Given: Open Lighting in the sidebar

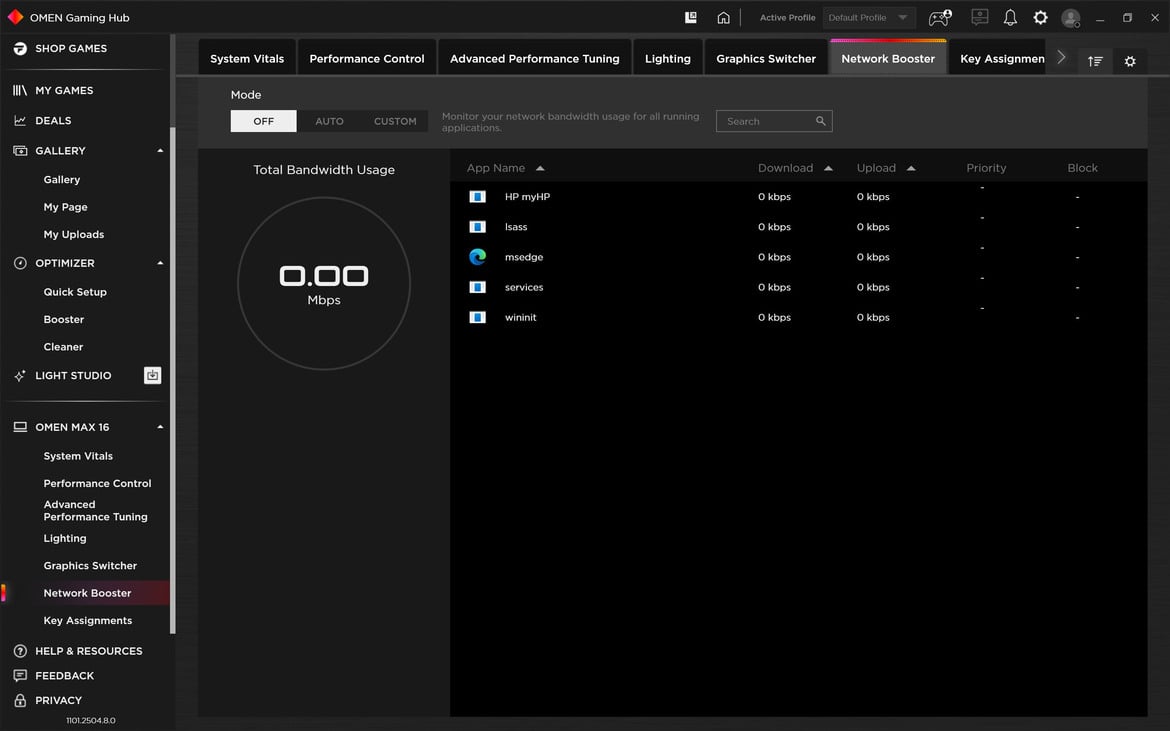Looking at the screenshot, I should click(x=65, y=538).
